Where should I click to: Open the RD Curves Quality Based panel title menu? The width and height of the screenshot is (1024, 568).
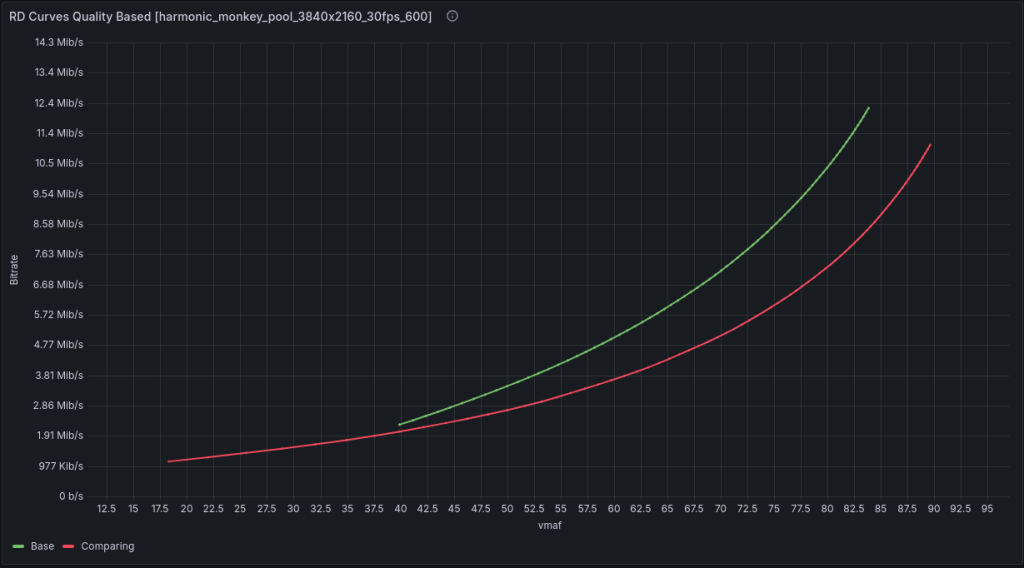point(221,17)
